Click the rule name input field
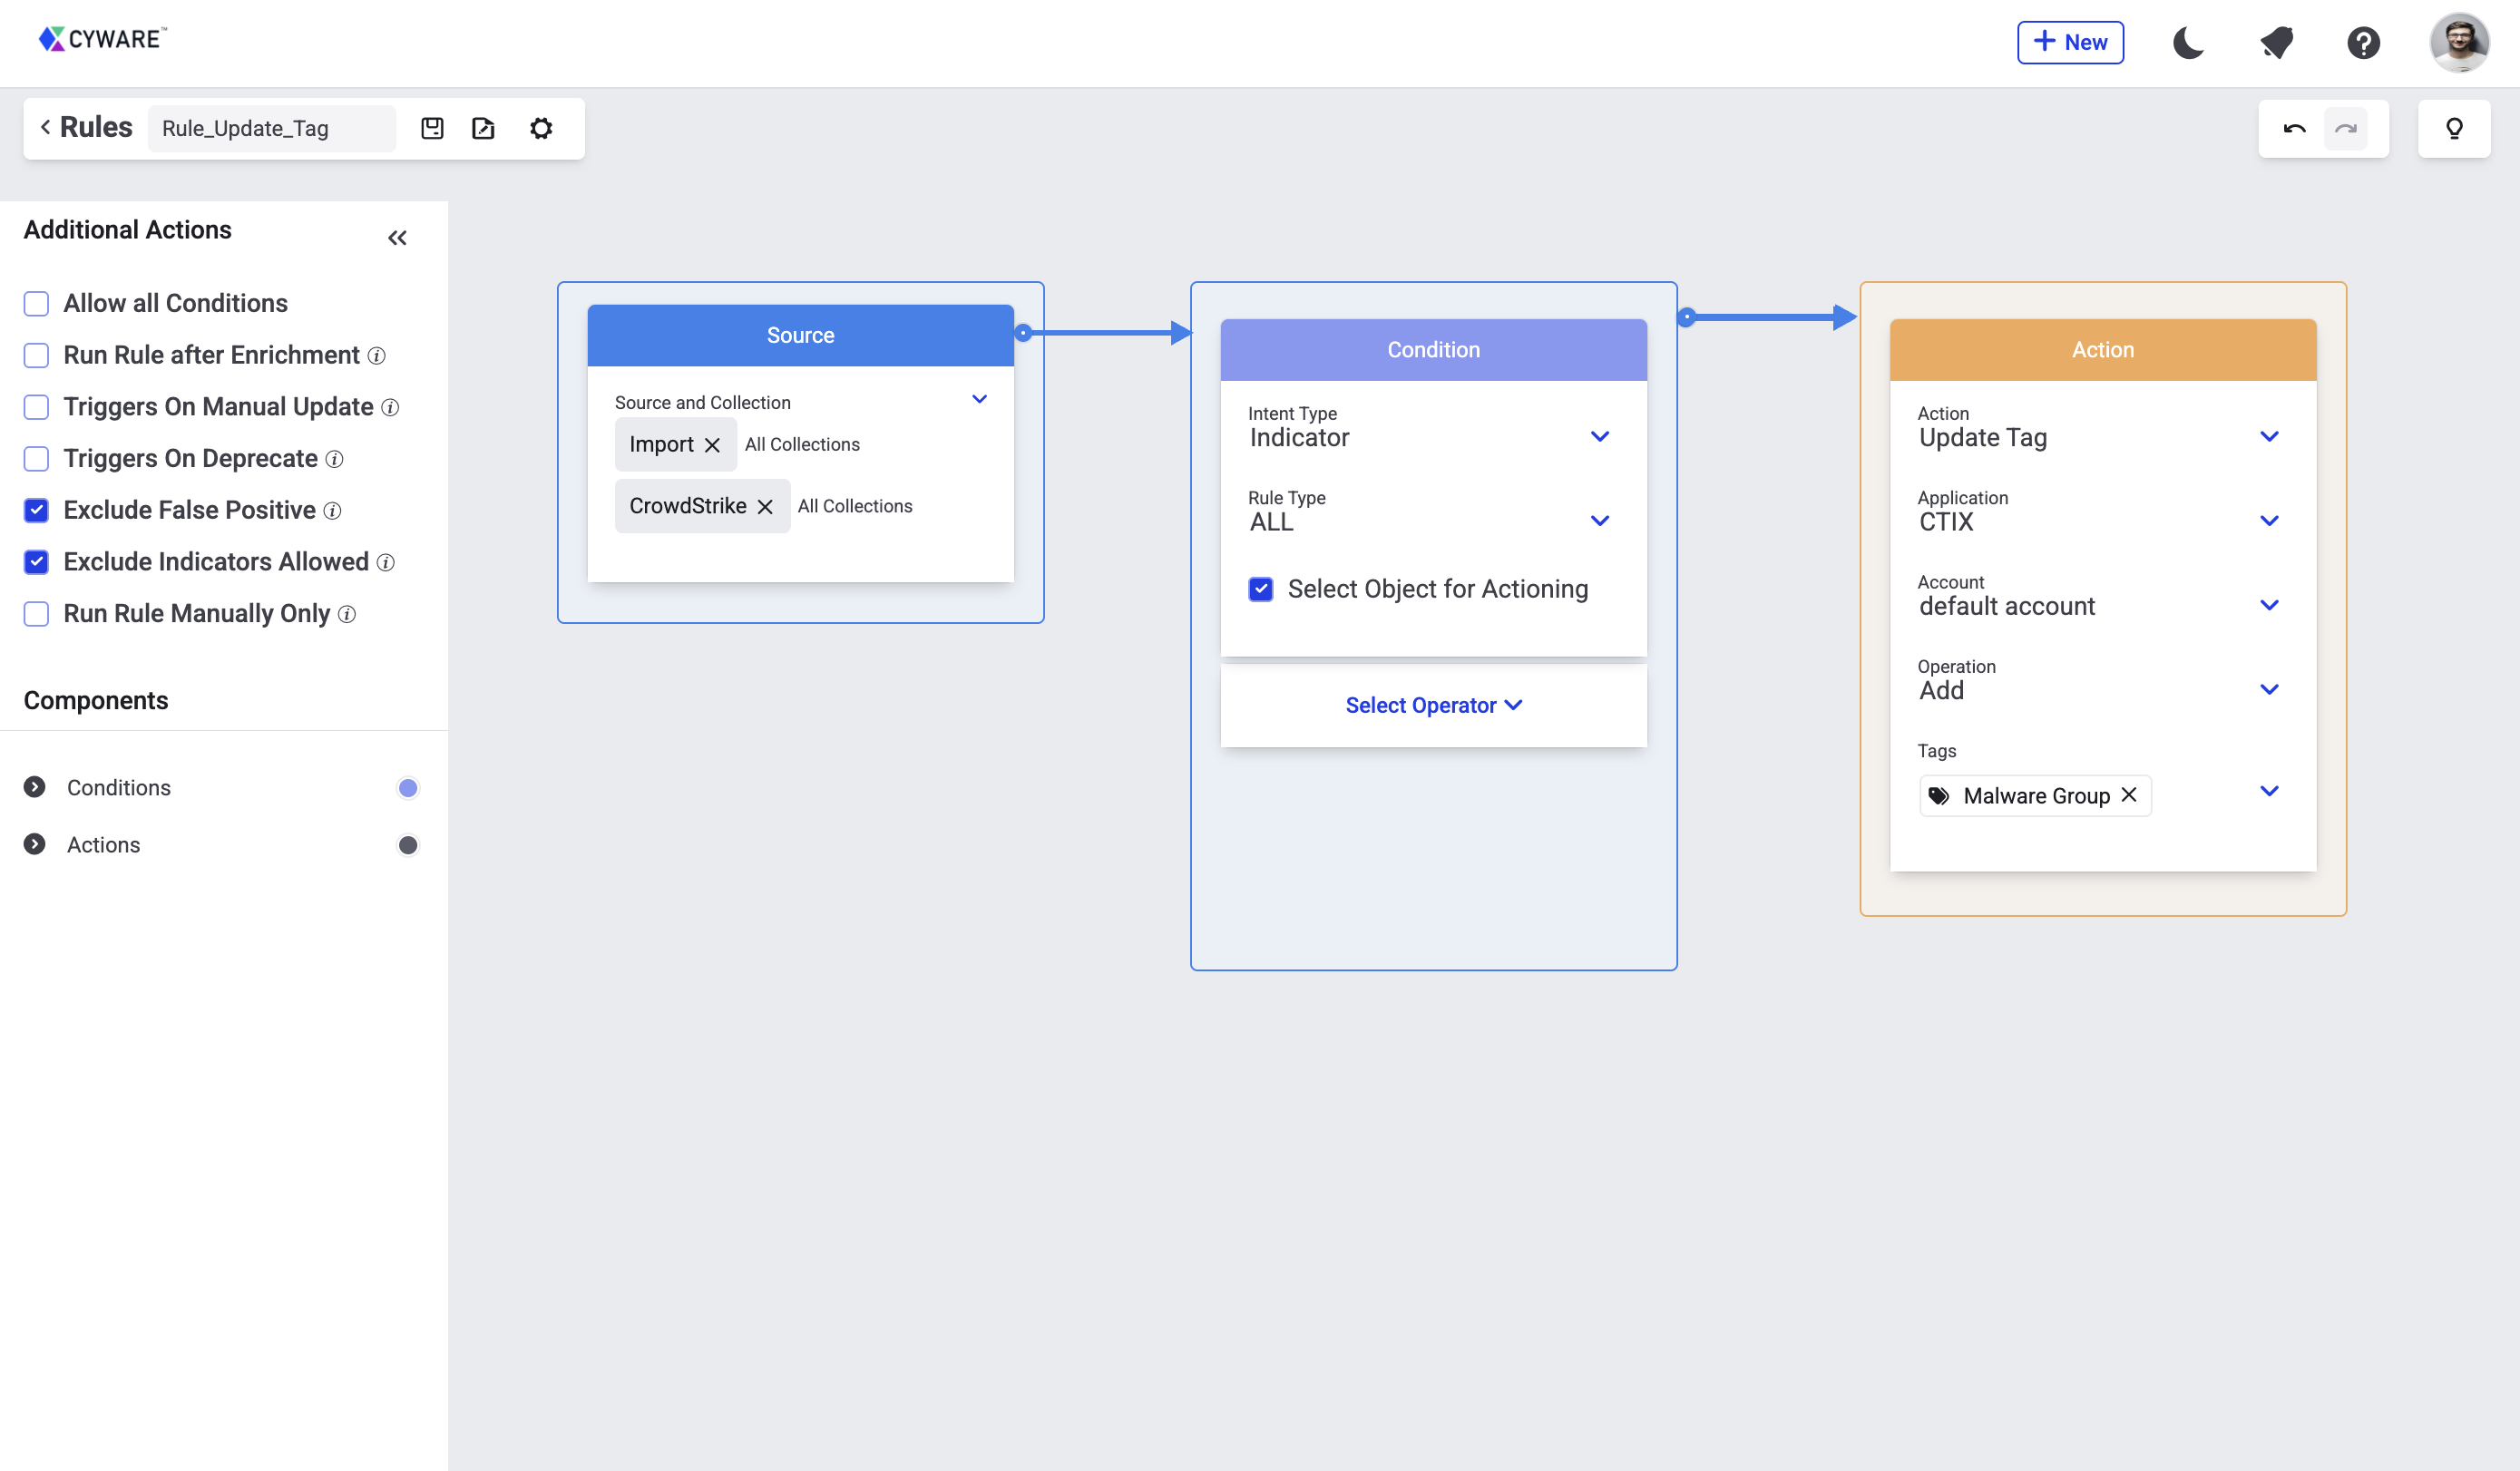2520x1471 pixels. pos(270,128)
